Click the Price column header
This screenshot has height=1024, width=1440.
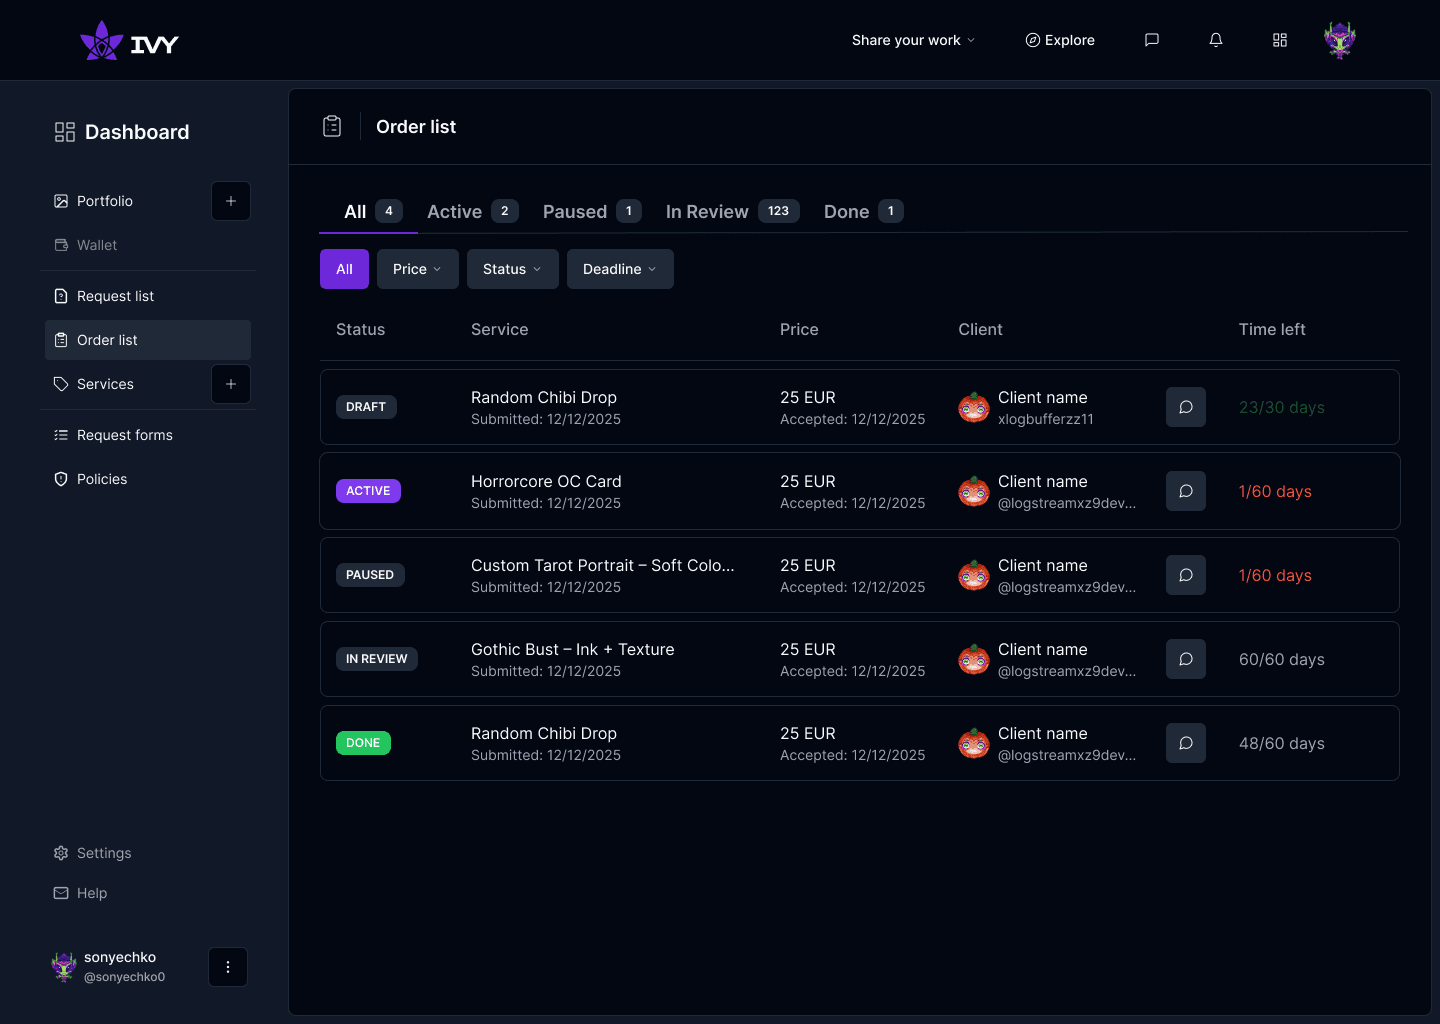tap(799, 329)
